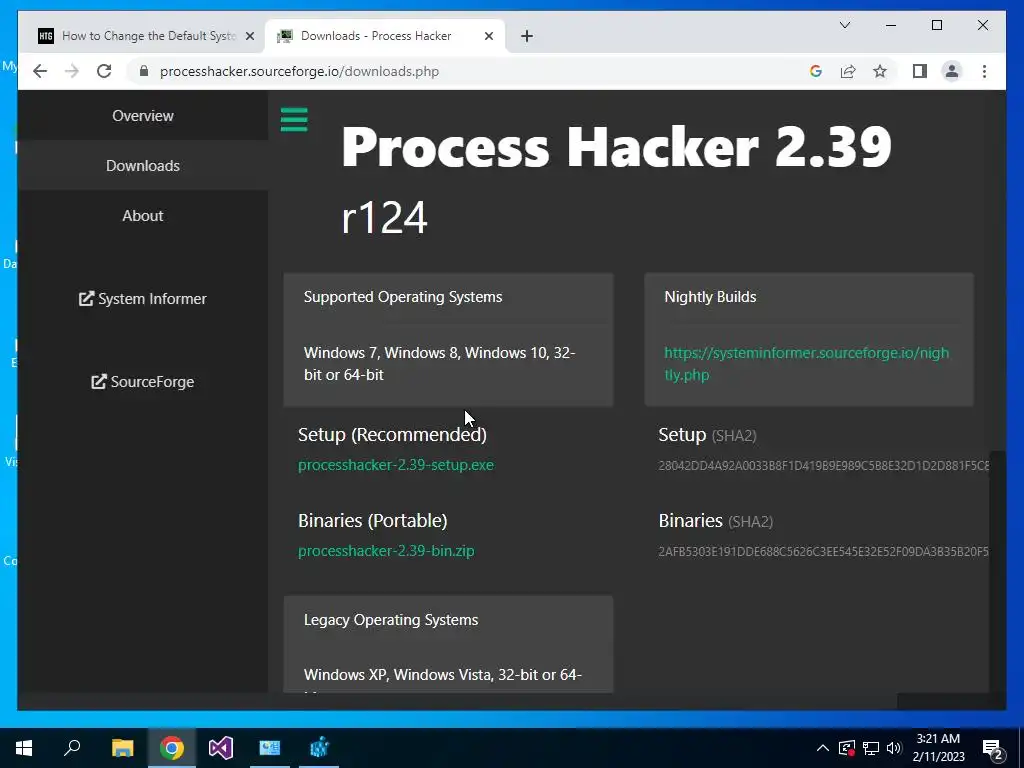Click the Supported Operating Systems heading

[403, 296]
